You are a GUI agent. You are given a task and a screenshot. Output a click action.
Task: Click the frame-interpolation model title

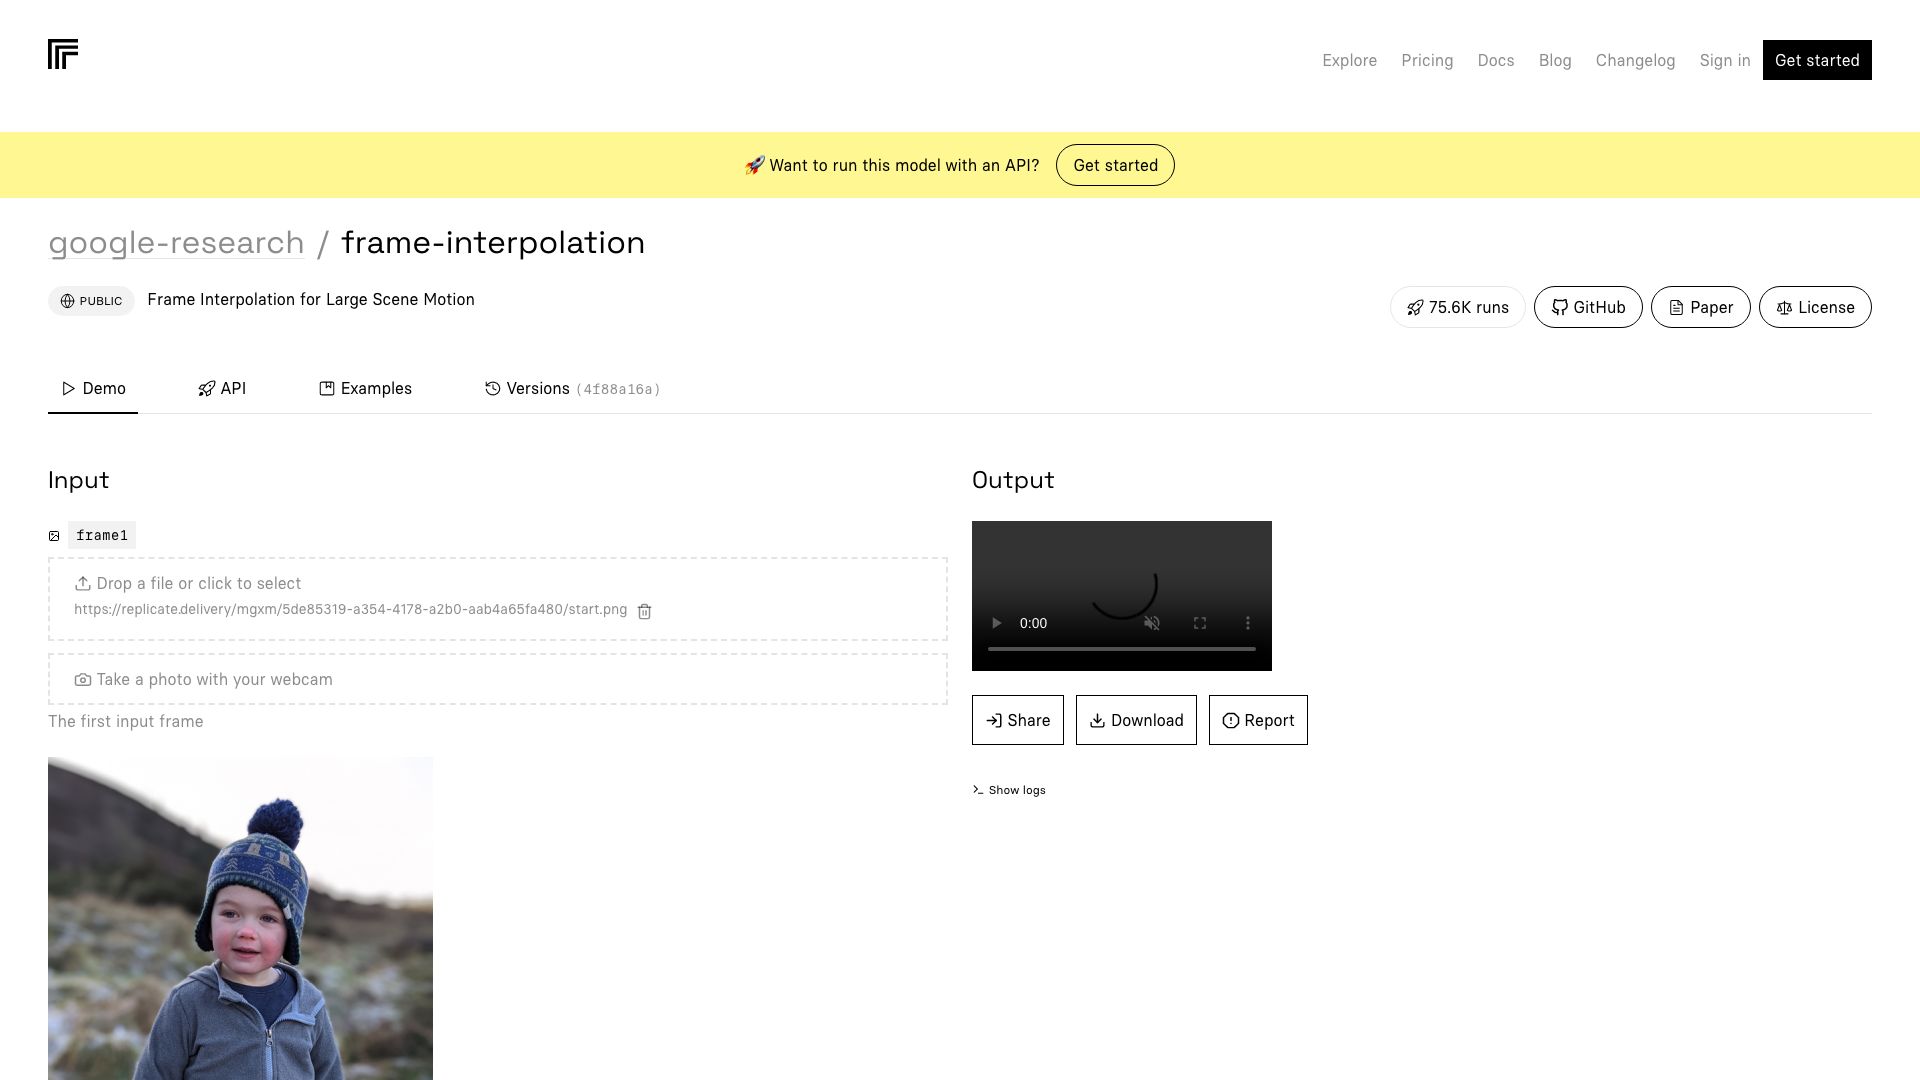pyautogui.click(x=493, y=243)
